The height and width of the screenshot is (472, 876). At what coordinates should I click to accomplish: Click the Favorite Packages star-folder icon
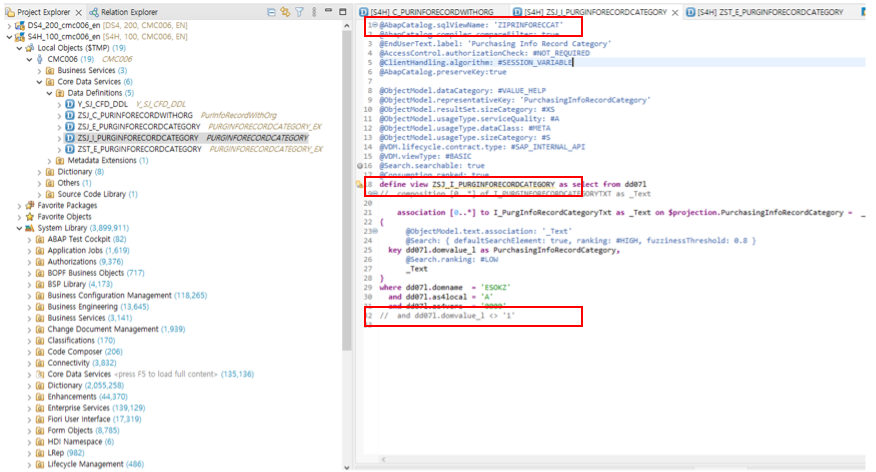click(30, 206)
